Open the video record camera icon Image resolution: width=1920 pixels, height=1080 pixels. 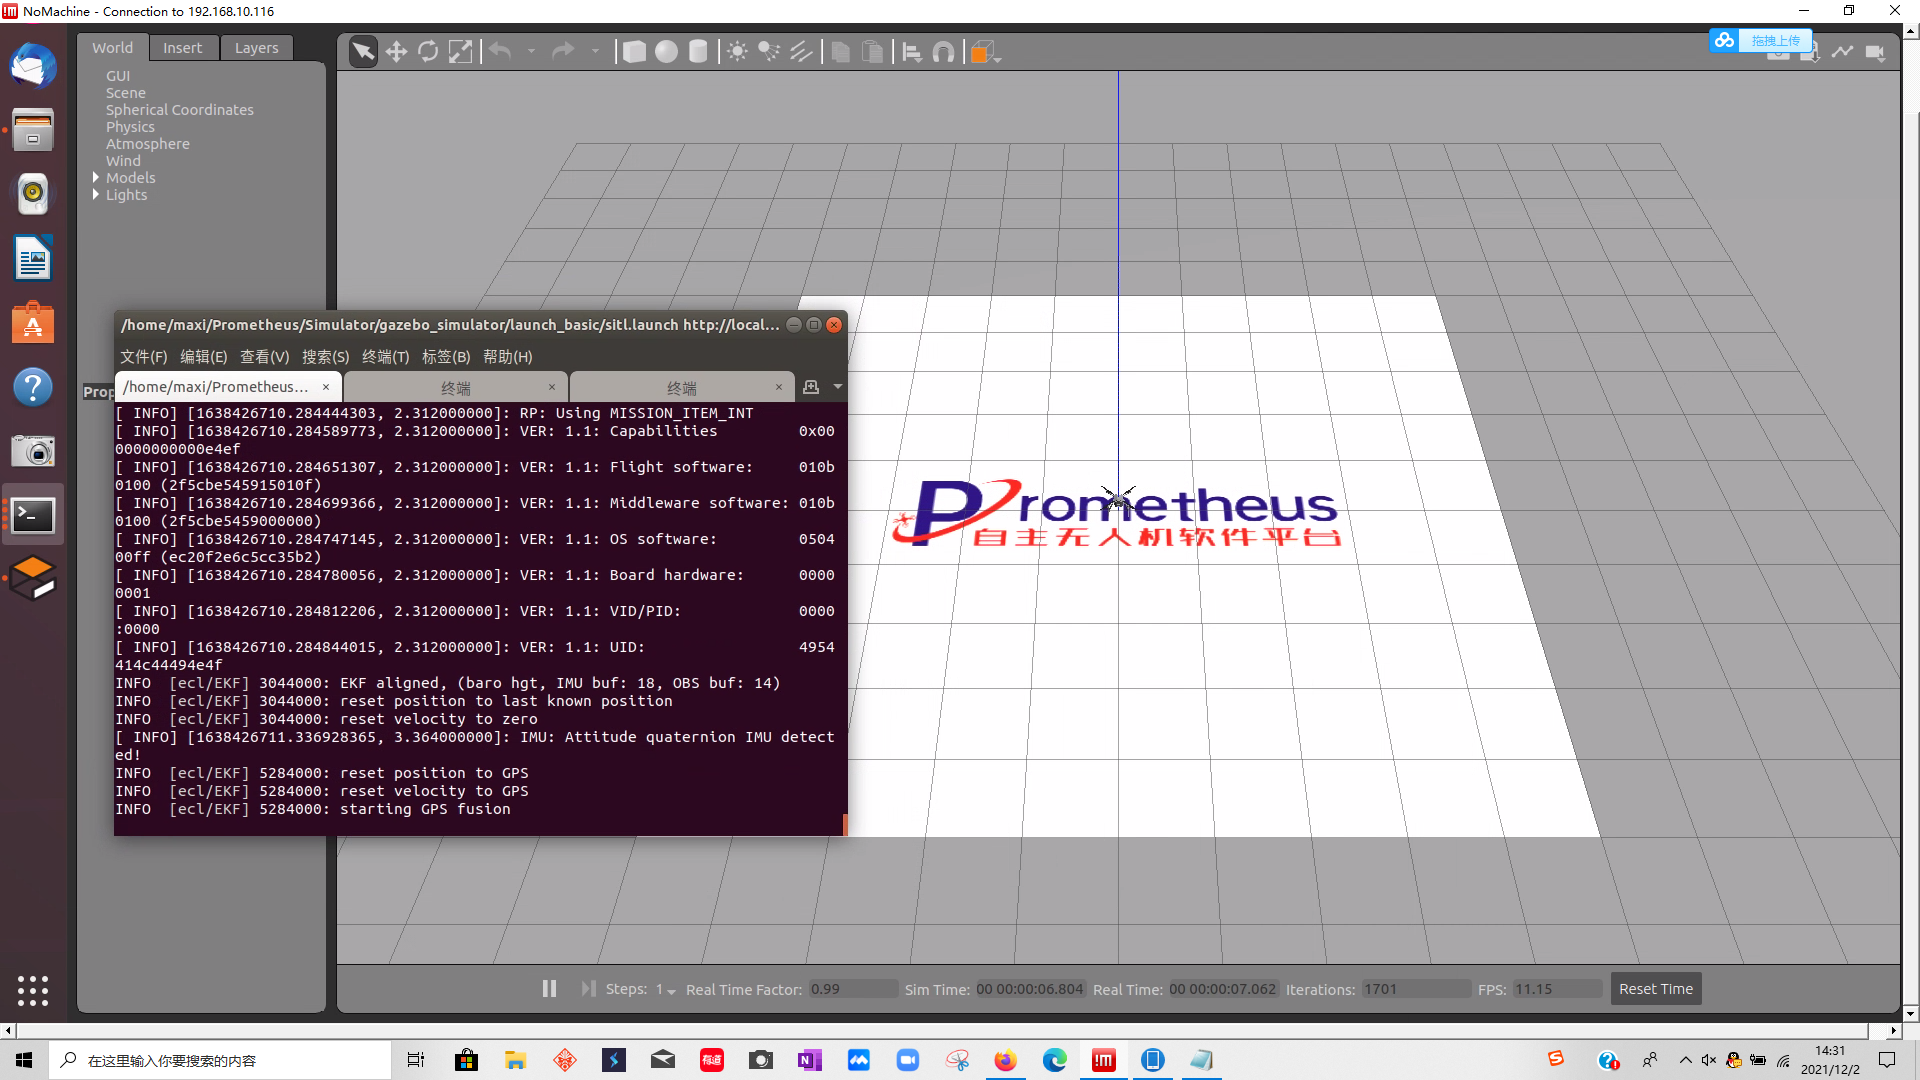point(1875,52)
